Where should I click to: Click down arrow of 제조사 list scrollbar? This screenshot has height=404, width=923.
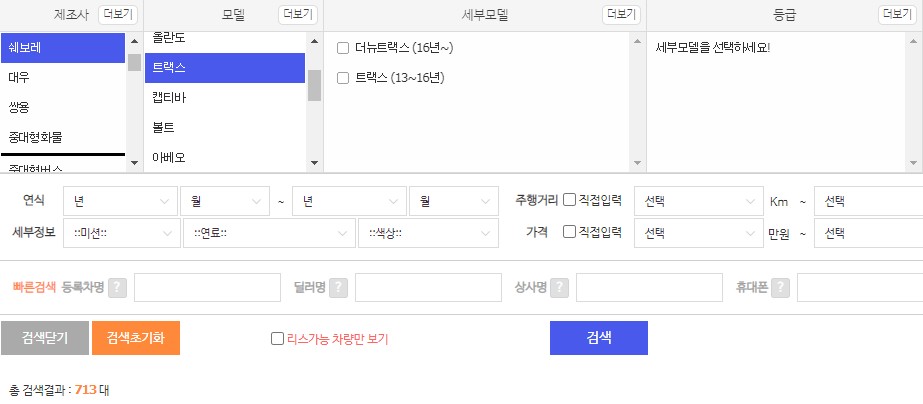click(134, 163)
